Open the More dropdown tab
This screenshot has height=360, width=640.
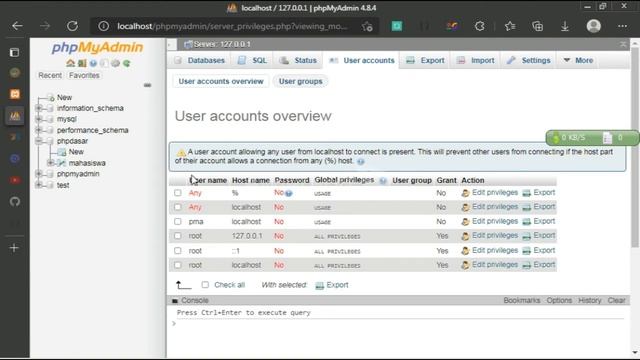[578, 60]
